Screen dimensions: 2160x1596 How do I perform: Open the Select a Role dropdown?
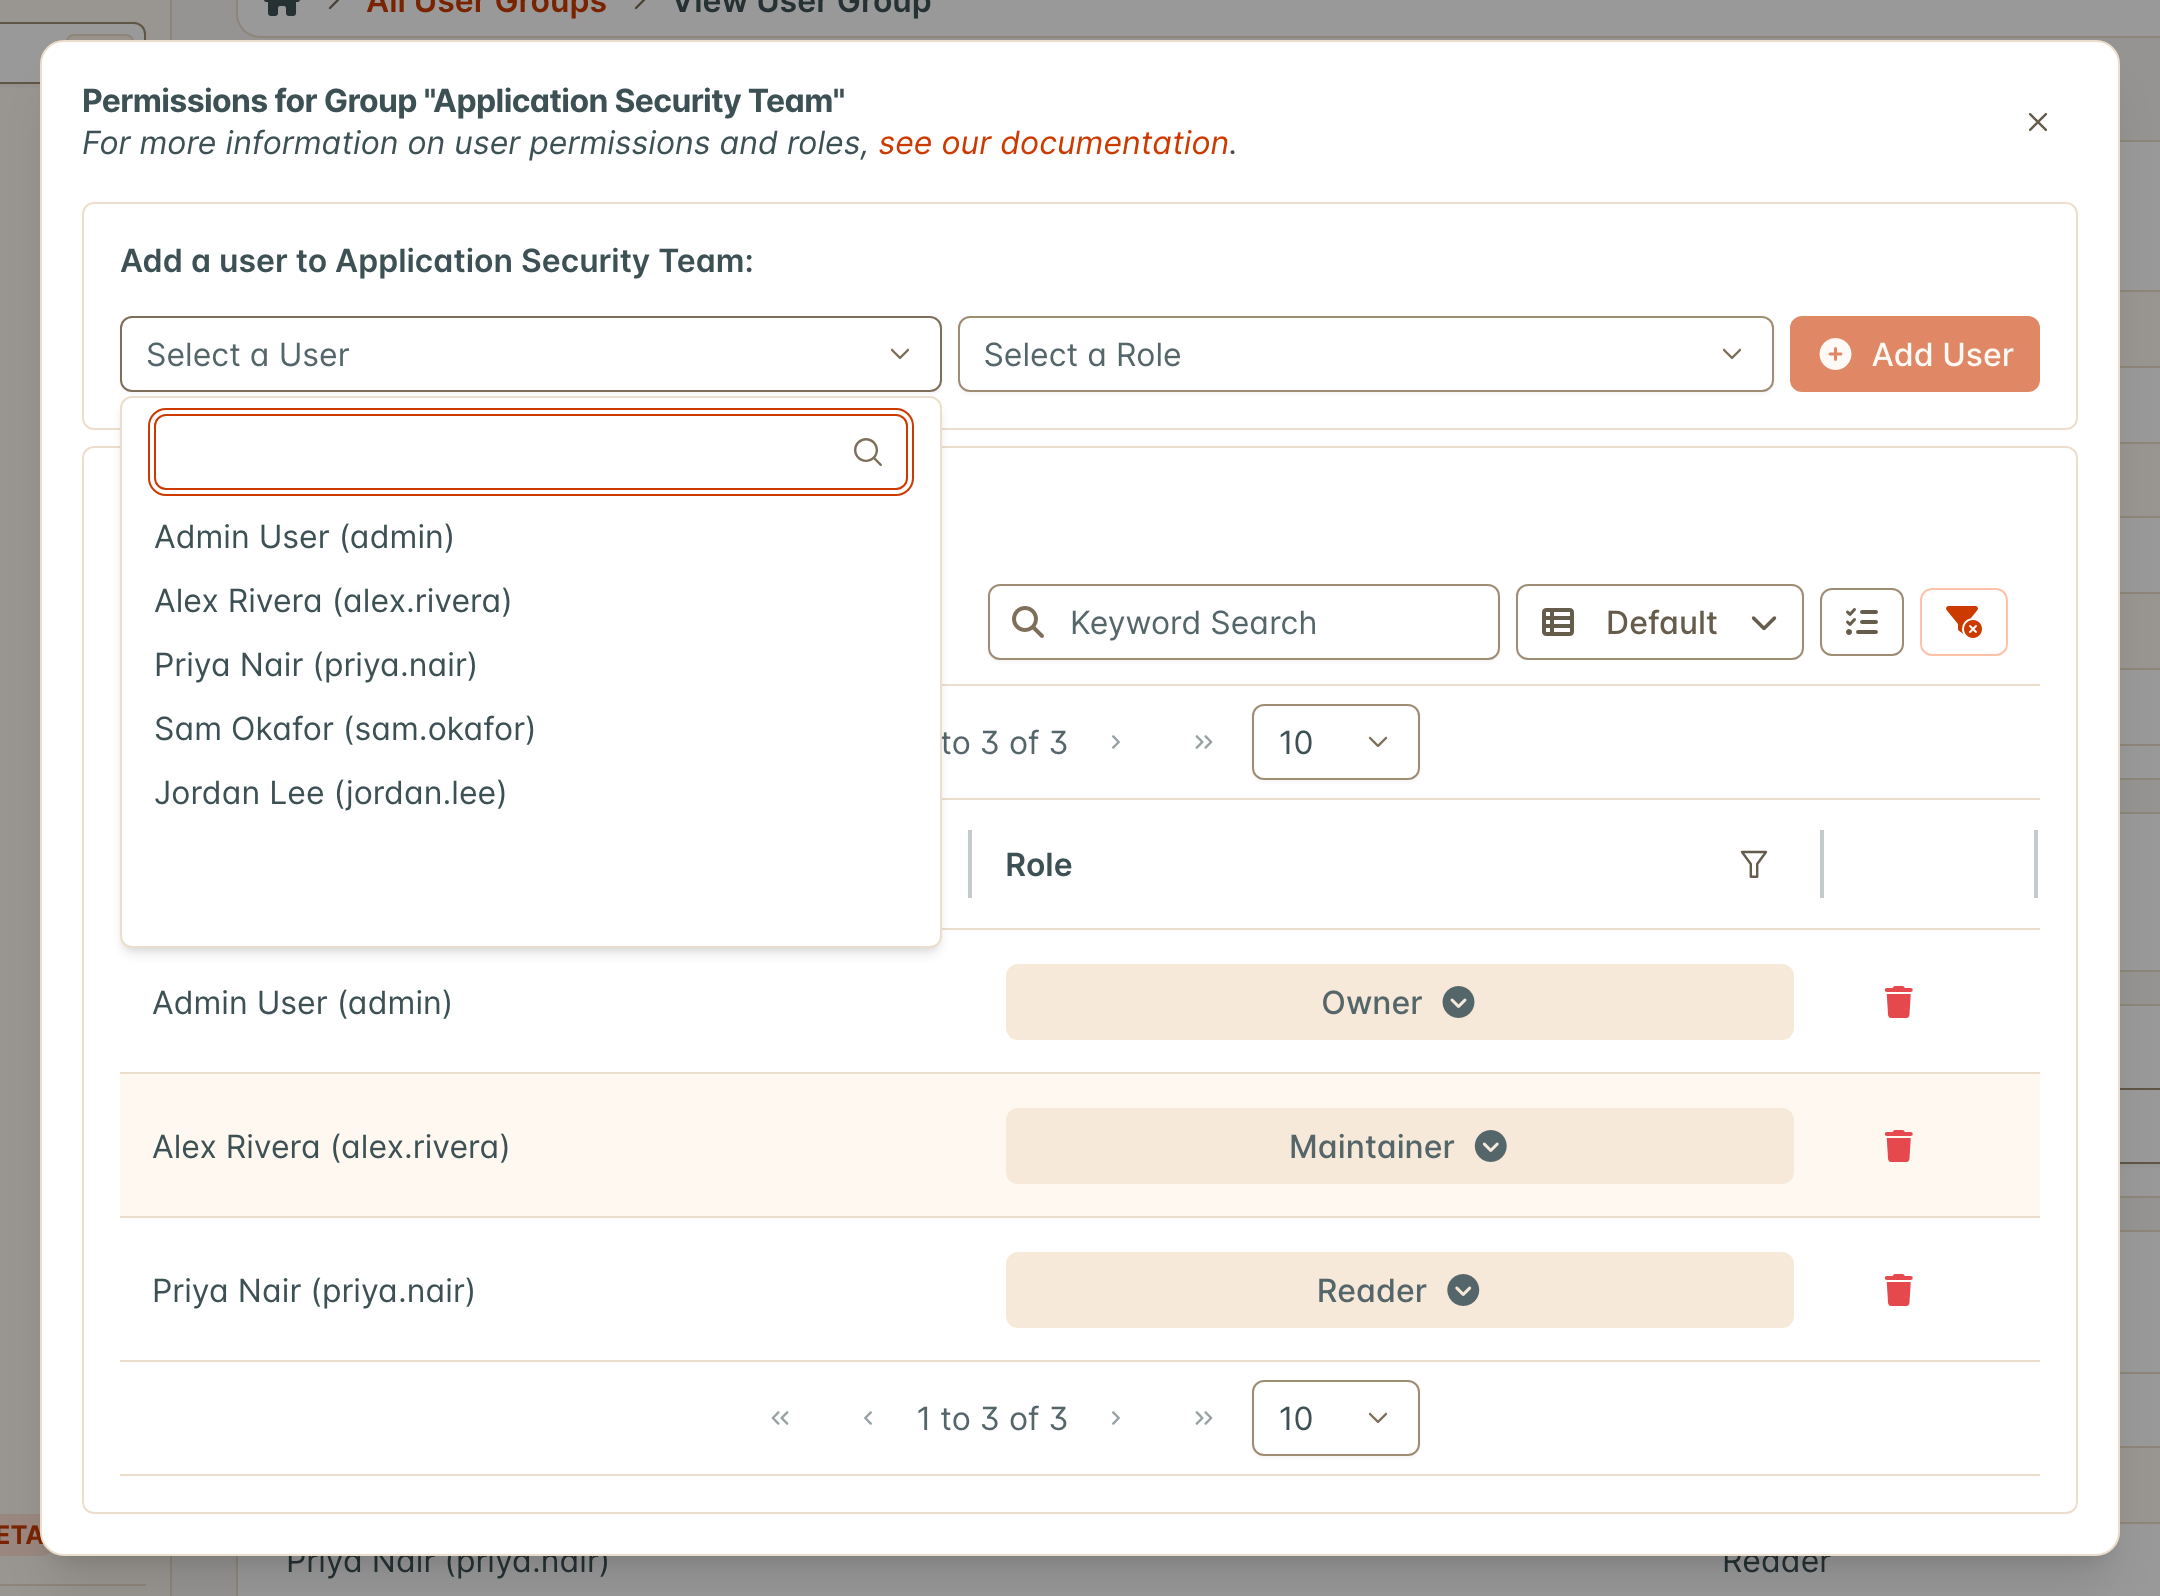1365,354
